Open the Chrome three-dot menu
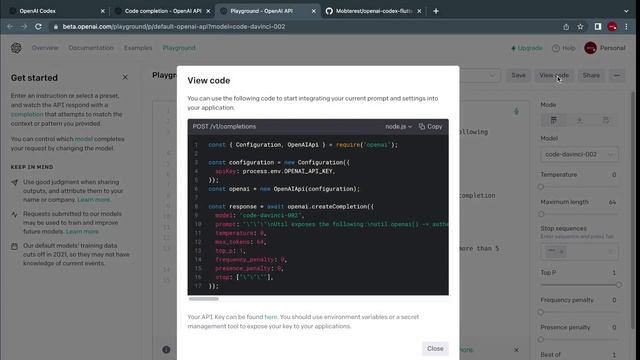 pyautogui.click(x=626, y=27)
